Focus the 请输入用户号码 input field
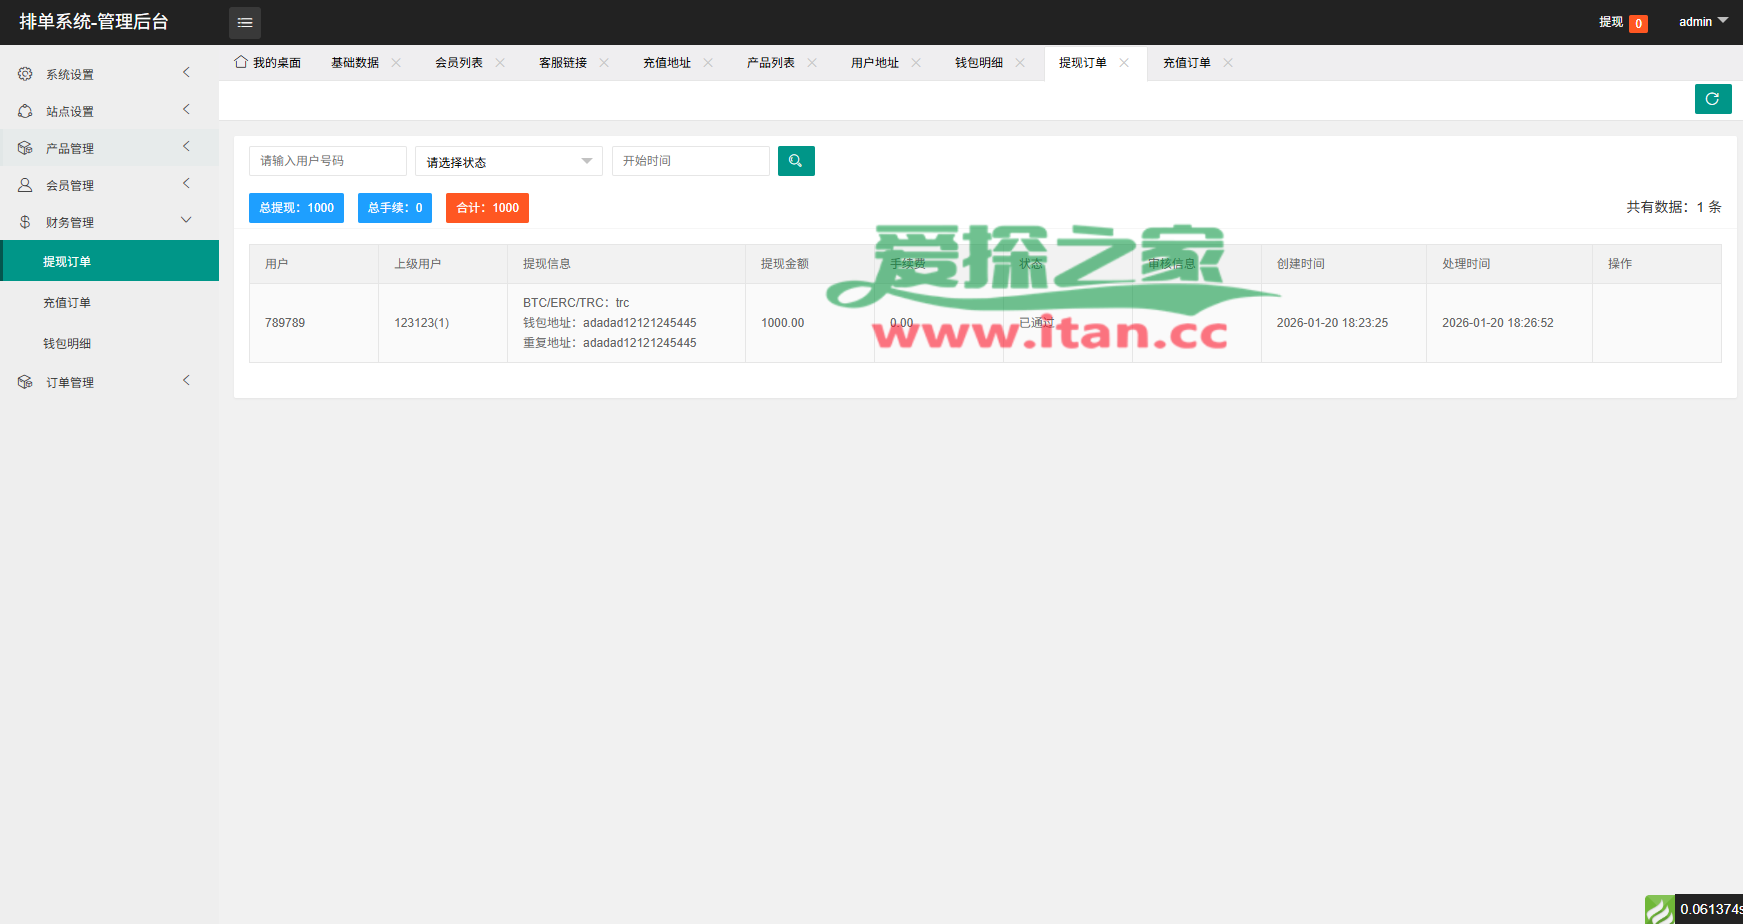 (x=327, y=161)
